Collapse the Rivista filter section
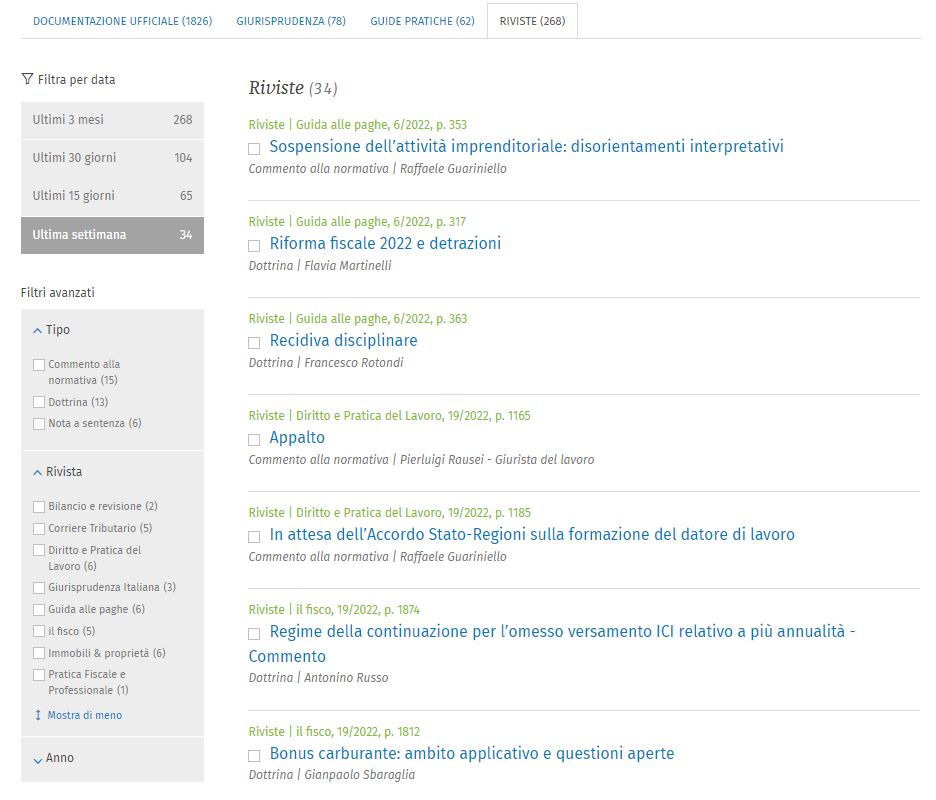Viewport: 936px width, 800px height. pos(38,472)
